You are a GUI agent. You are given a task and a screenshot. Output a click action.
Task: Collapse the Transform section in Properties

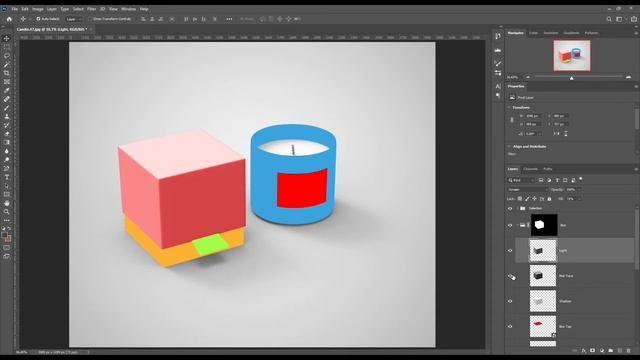509,107
